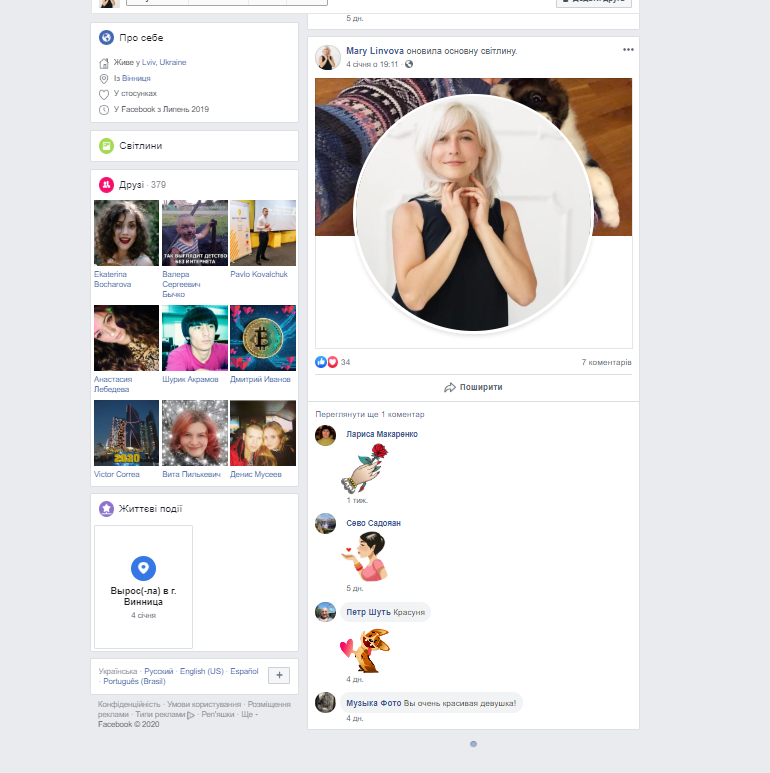Screen dimensions: 770x773
Task: Click the rose-in-hand sticker
Action: pos(365,468)
